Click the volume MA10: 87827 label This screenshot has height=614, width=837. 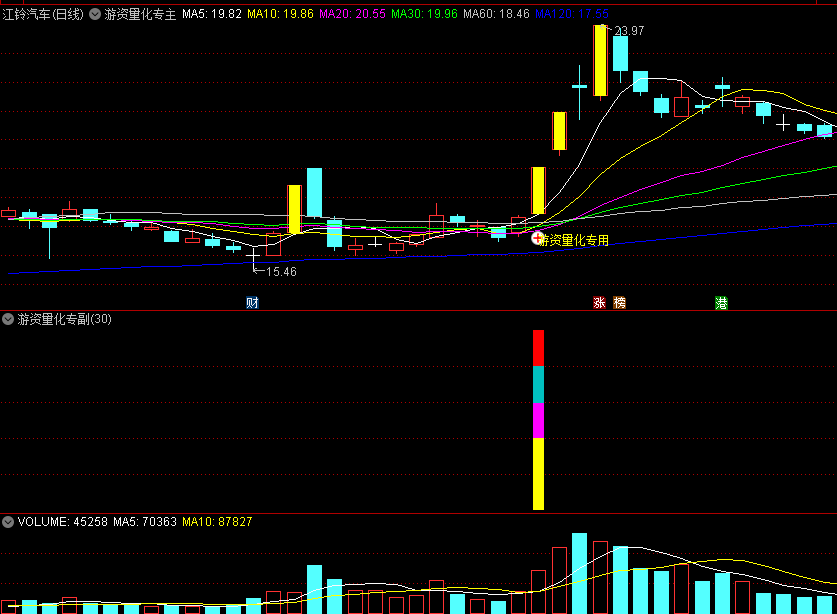click(x=217, y=522)
